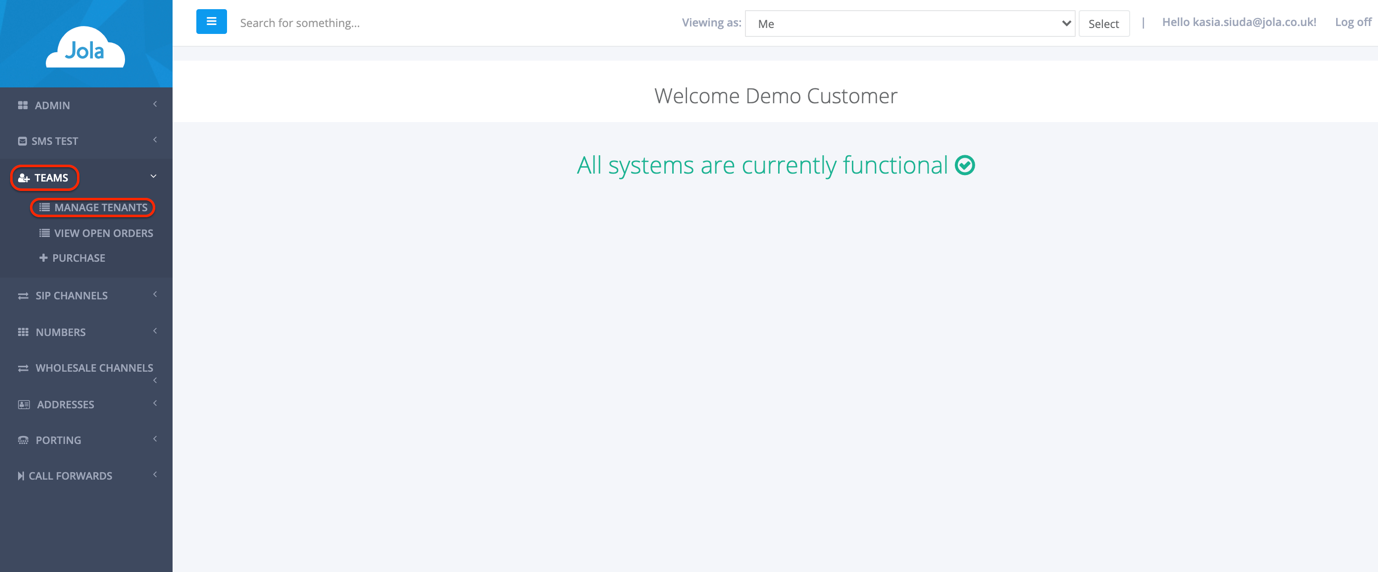The image size is (1378, 572).
Task: Click the Manage Tenants list icon
Action: 44,207
